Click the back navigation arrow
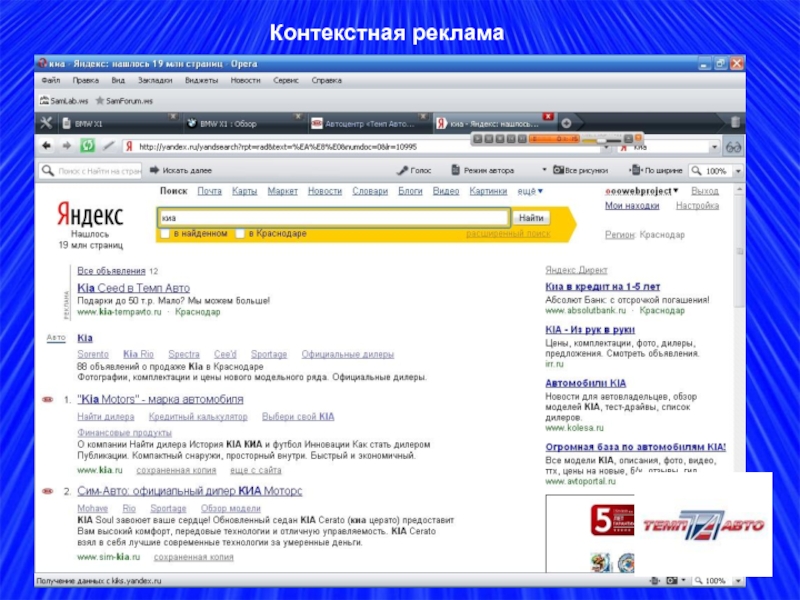Screen dimensions: 800x600 [47, 146]
